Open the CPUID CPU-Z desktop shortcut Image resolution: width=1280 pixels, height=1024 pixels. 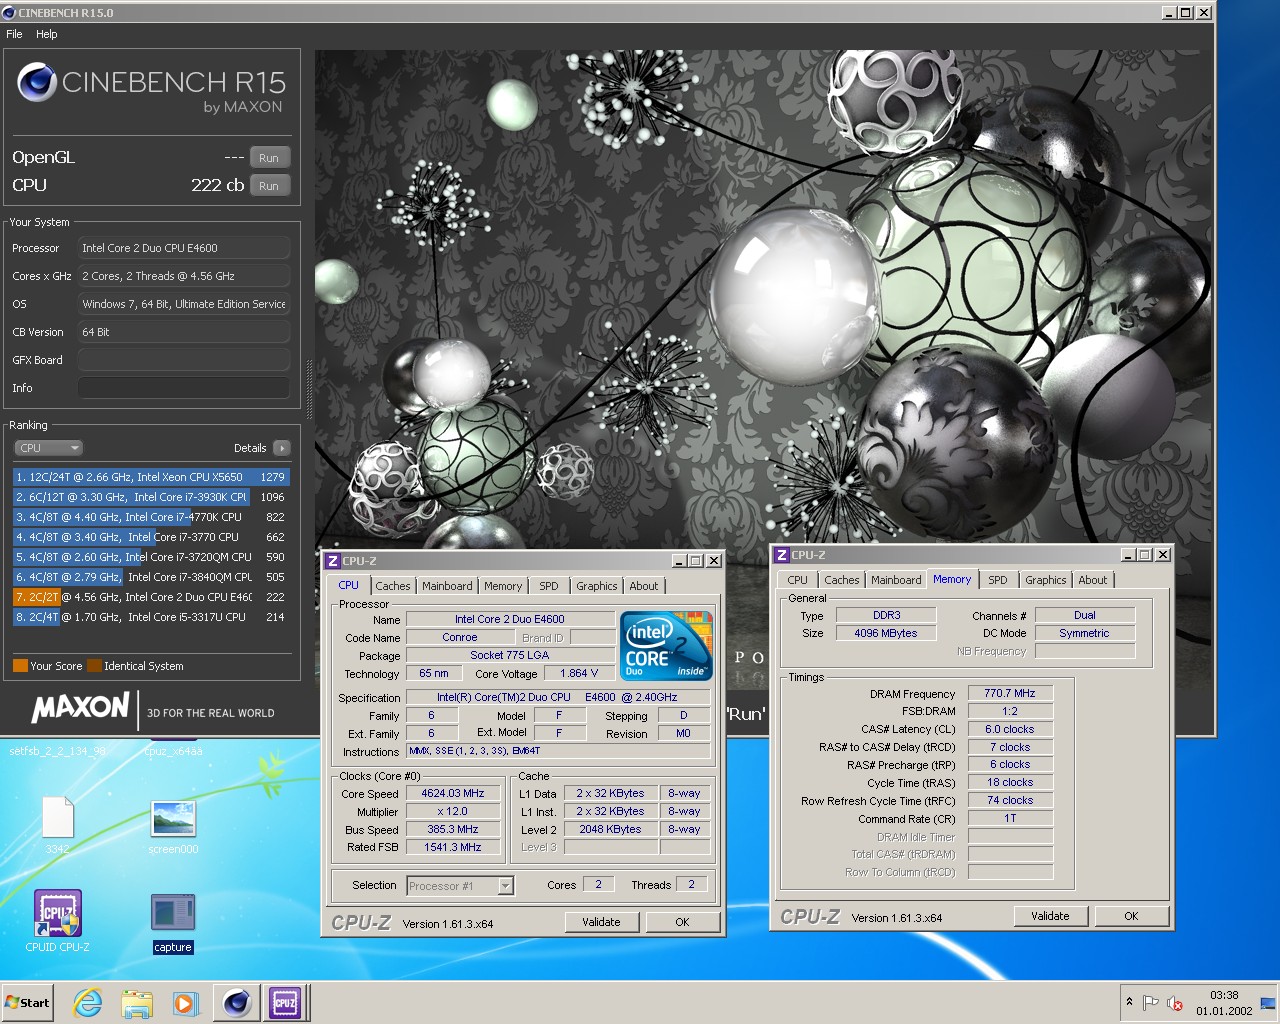pyautogui.click(x=58, y=921)
